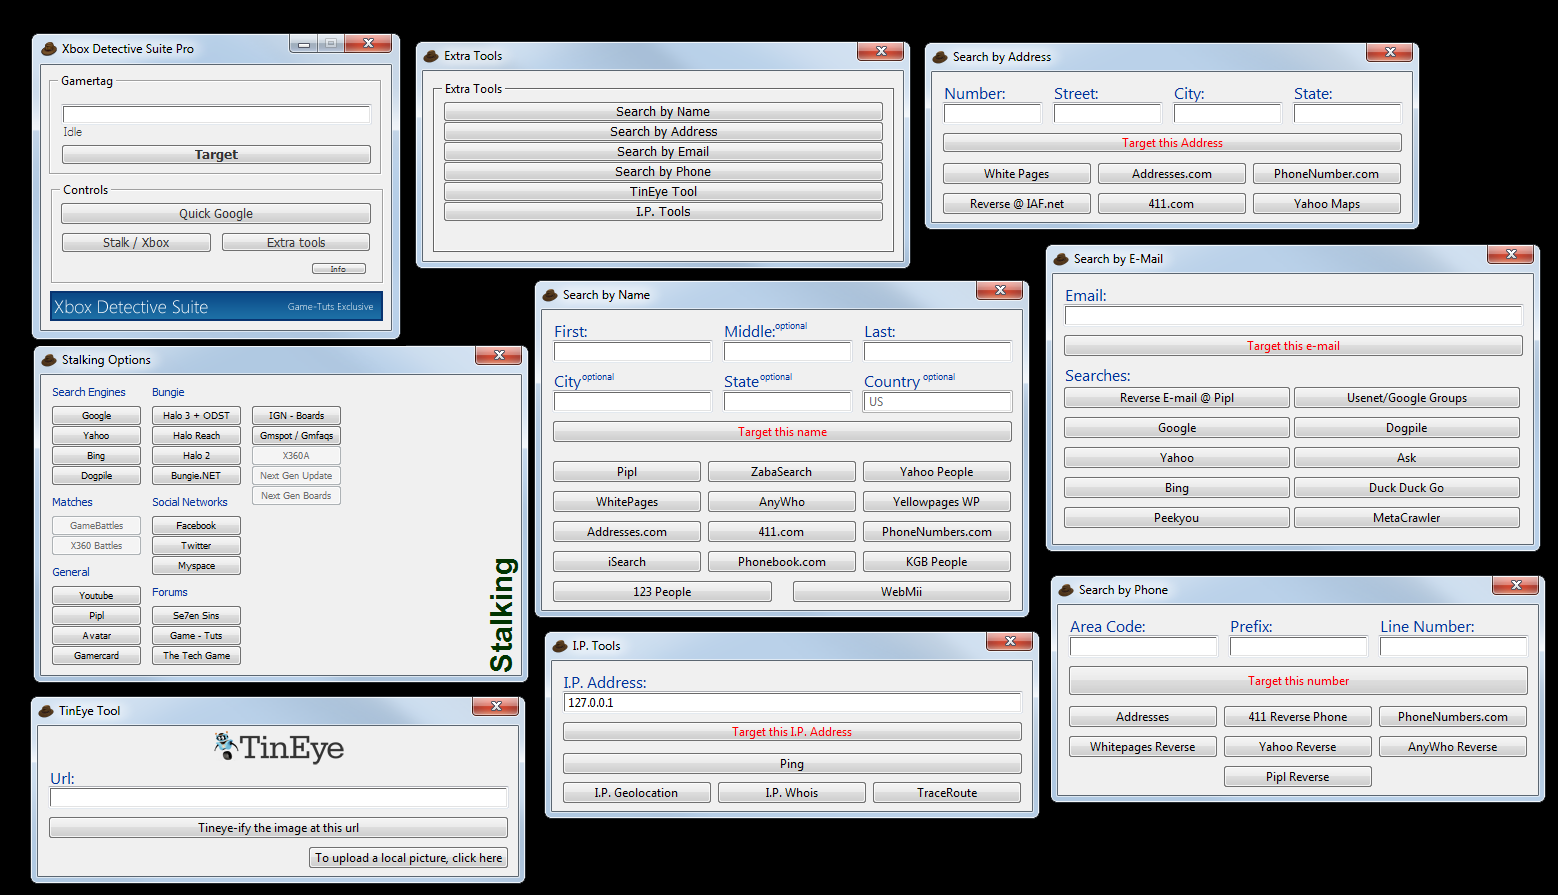Click Reverse E-mail @ Pipl
This screenshot has height=895, width=1558.
1177,398
